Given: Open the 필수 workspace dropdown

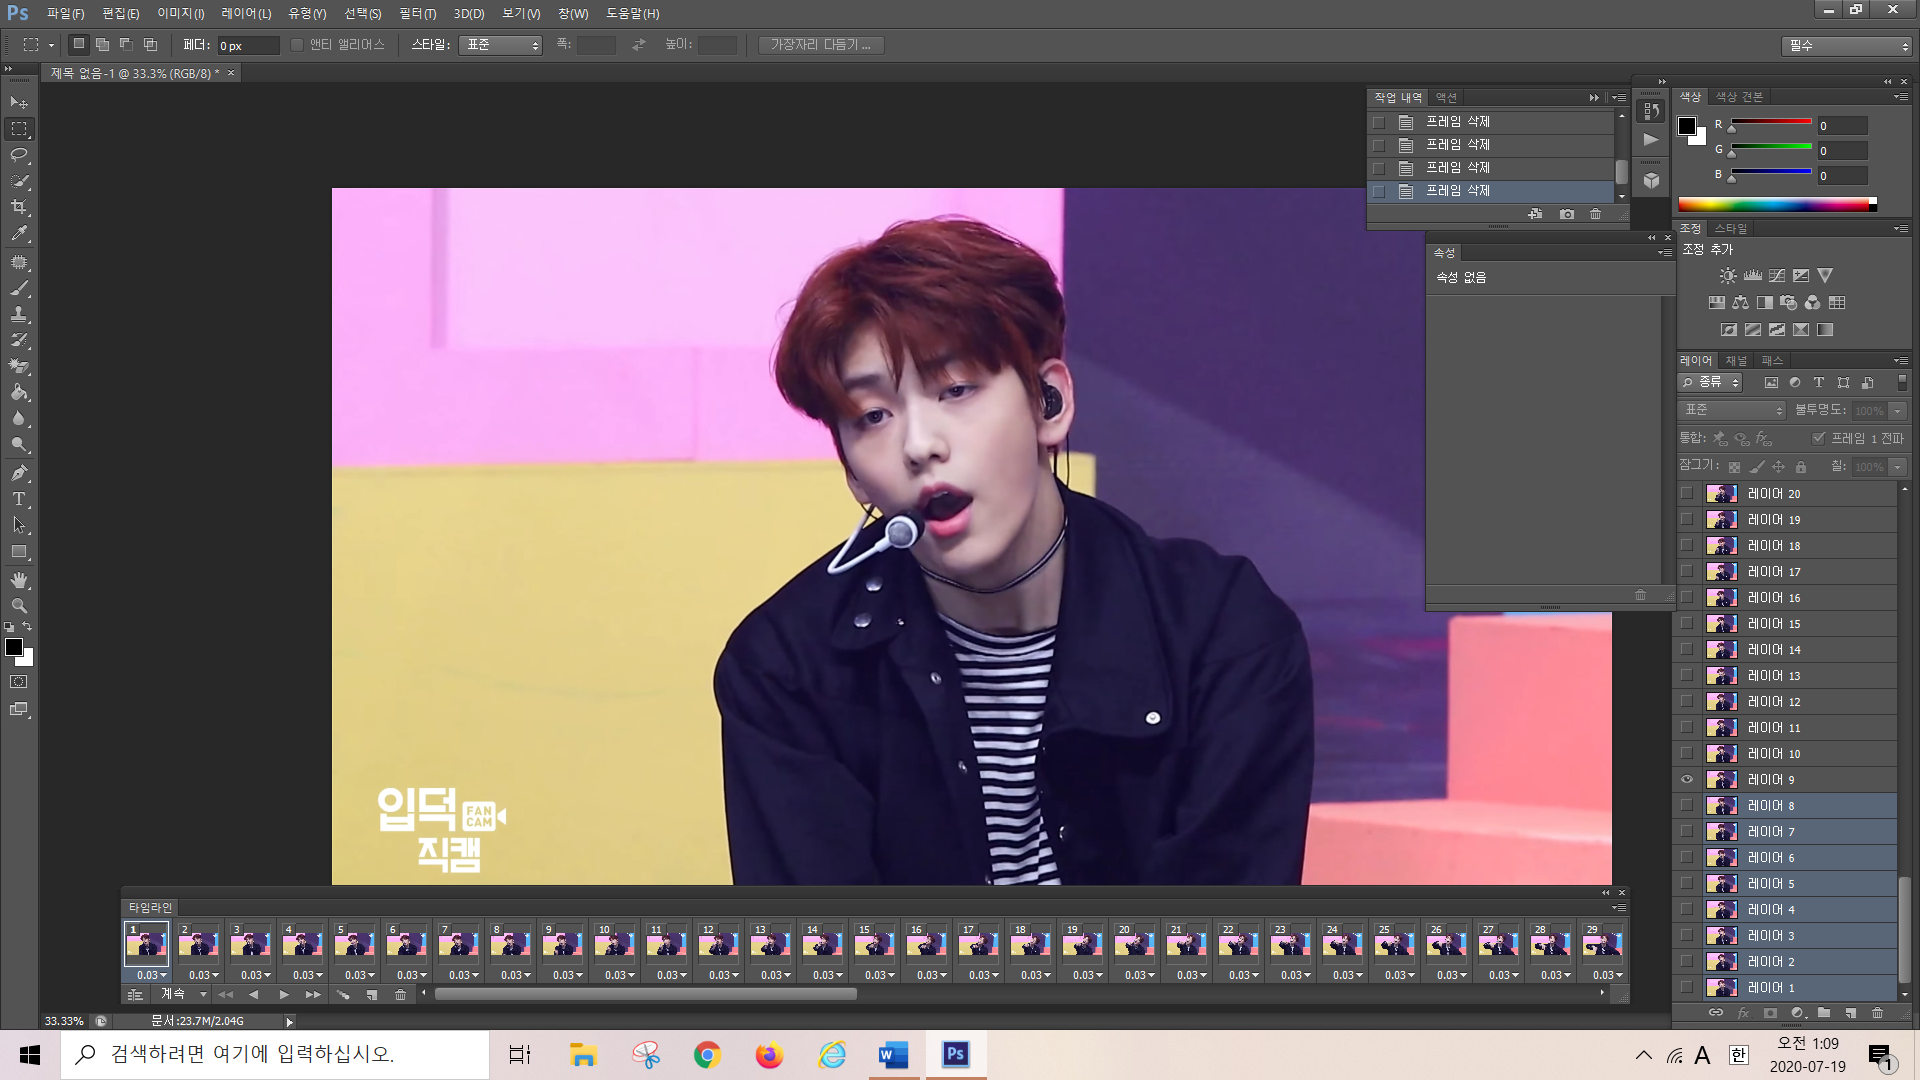Looking at the screenshot, I should (1846, 46).
